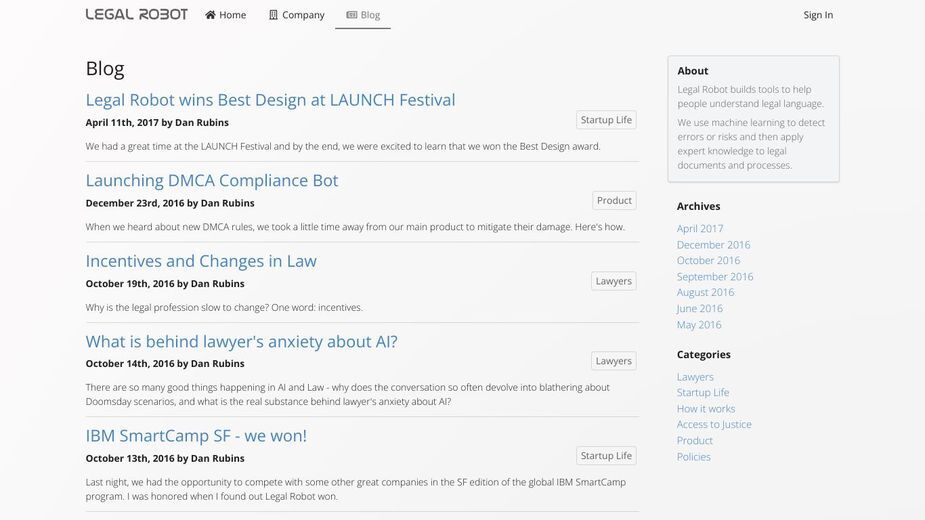Click the Product tag on the DMCA post
The image size is (925, 520).
pyautogui.click(x=614, y=200)
